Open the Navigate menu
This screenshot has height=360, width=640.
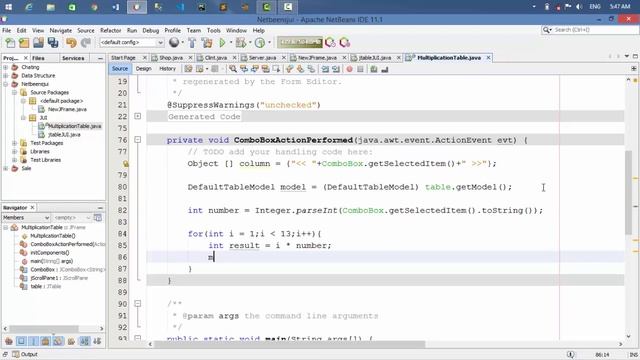60,30
